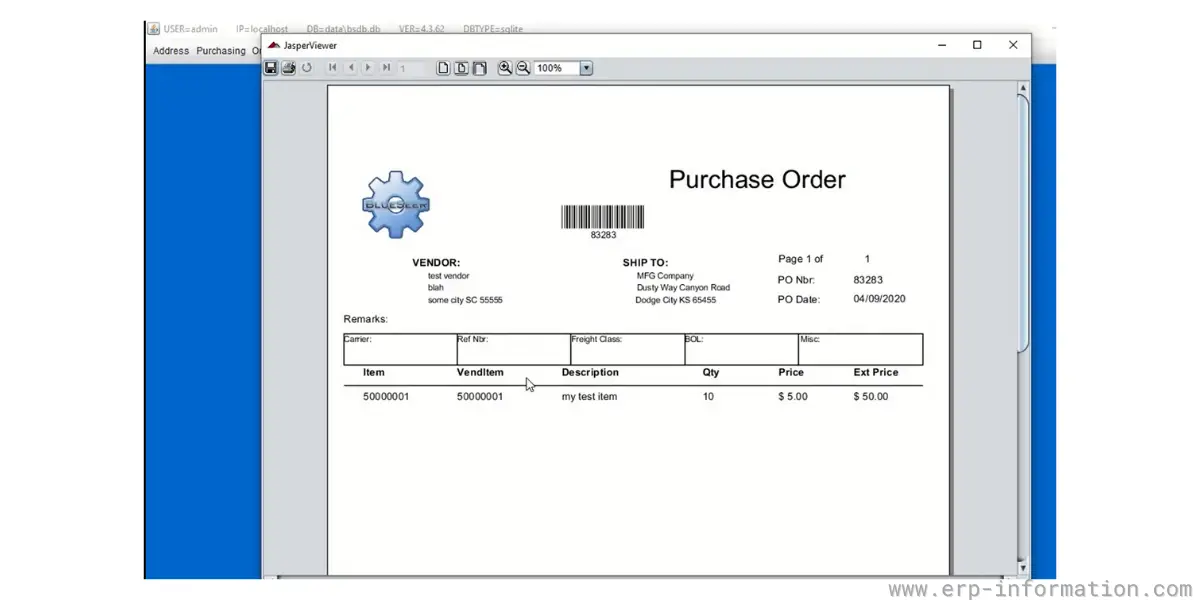Click the VENDOR: label
This screenshot has width=1200, height=600.
pos(436,263)
